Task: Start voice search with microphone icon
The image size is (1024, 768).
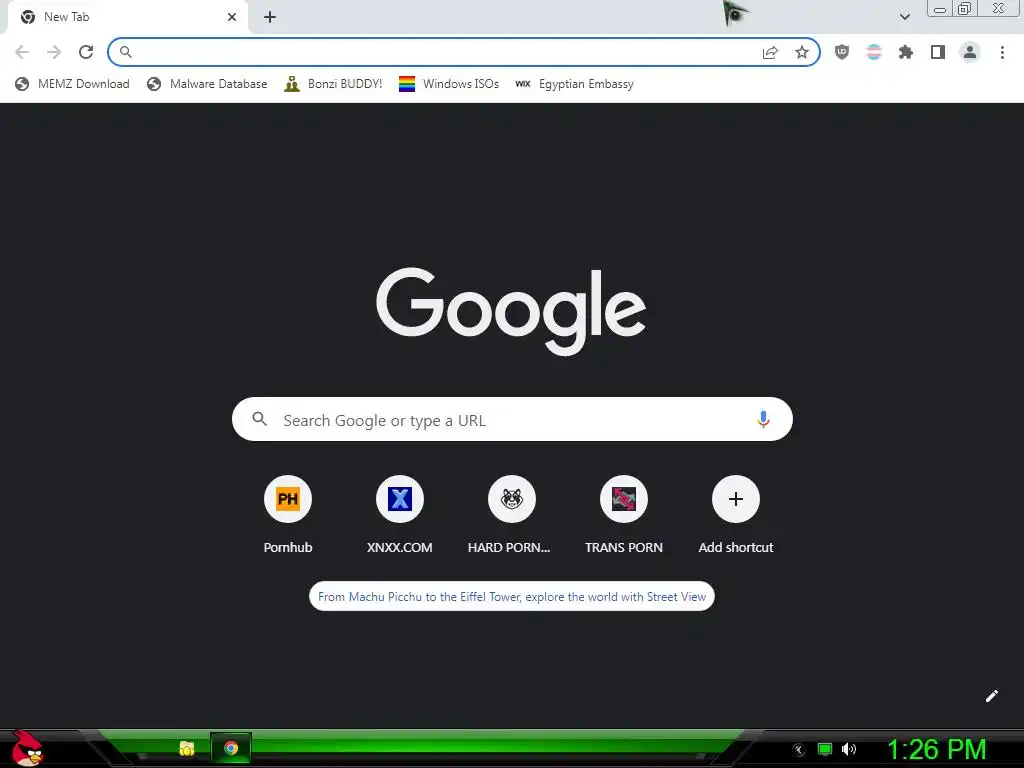Action: (x=763, y=419)
